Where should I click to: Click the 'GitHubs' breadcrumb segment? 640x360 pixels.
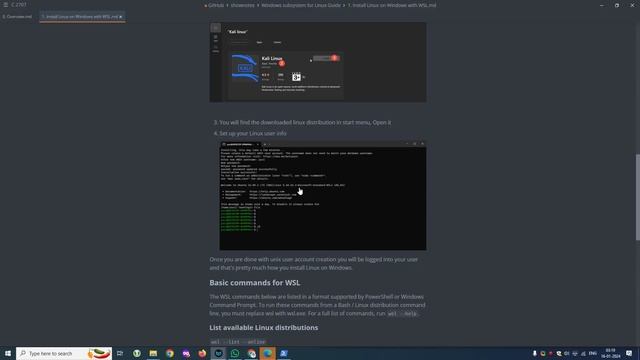tap(216, 5)
